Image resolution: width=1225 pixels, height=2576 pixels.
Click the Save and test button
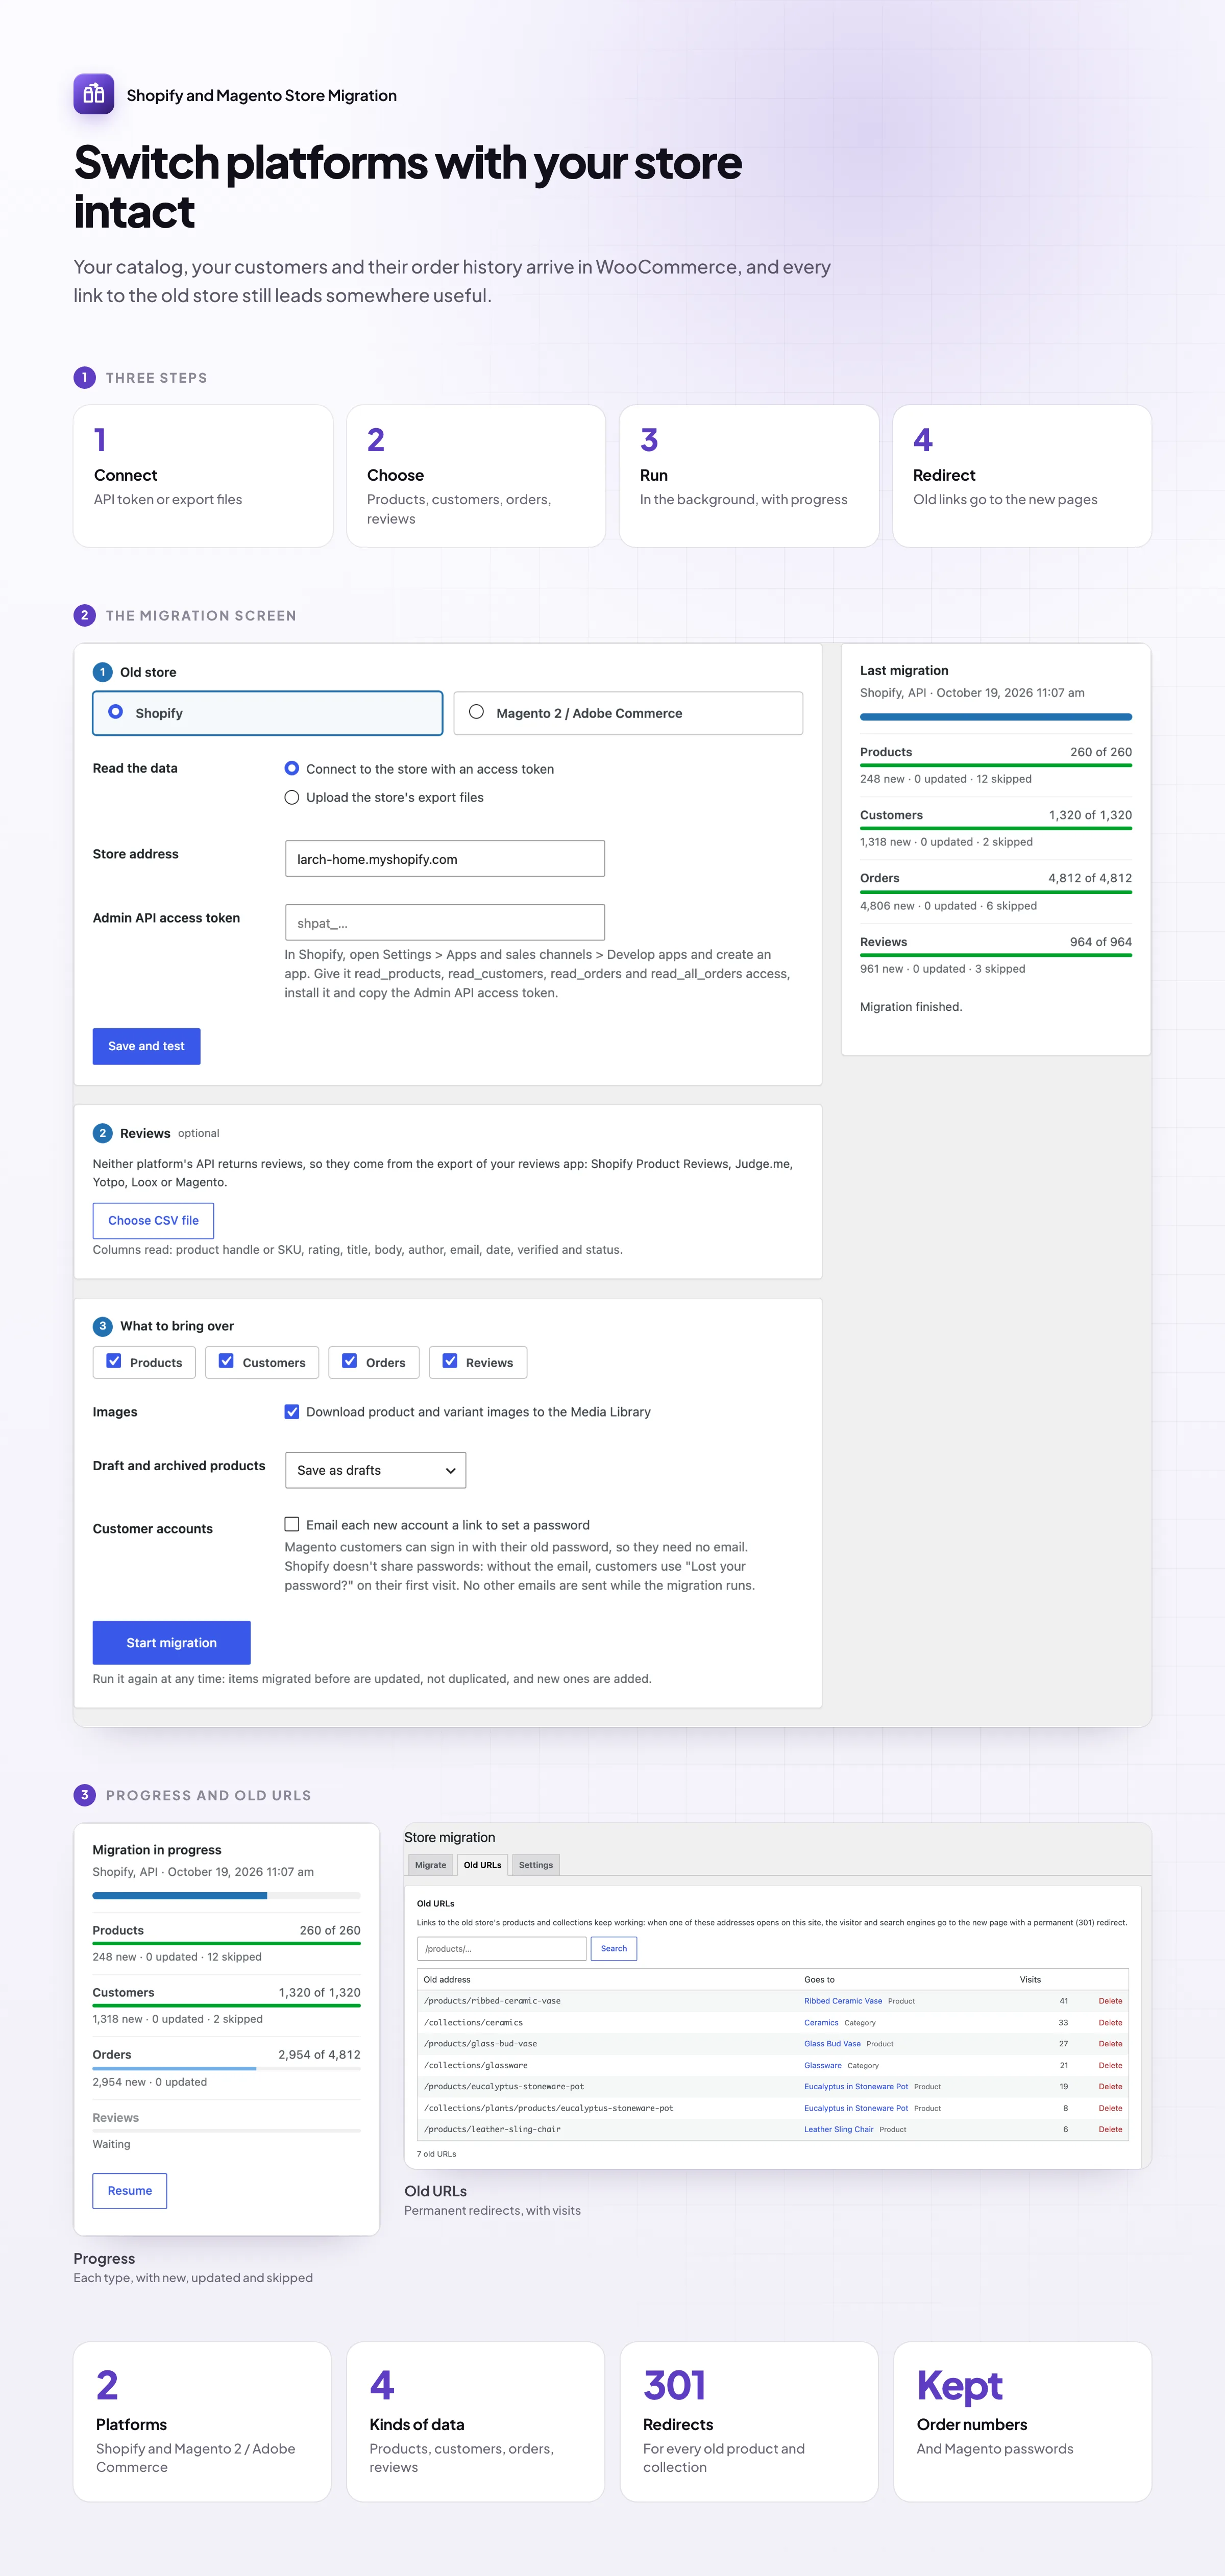[146, 1046]
